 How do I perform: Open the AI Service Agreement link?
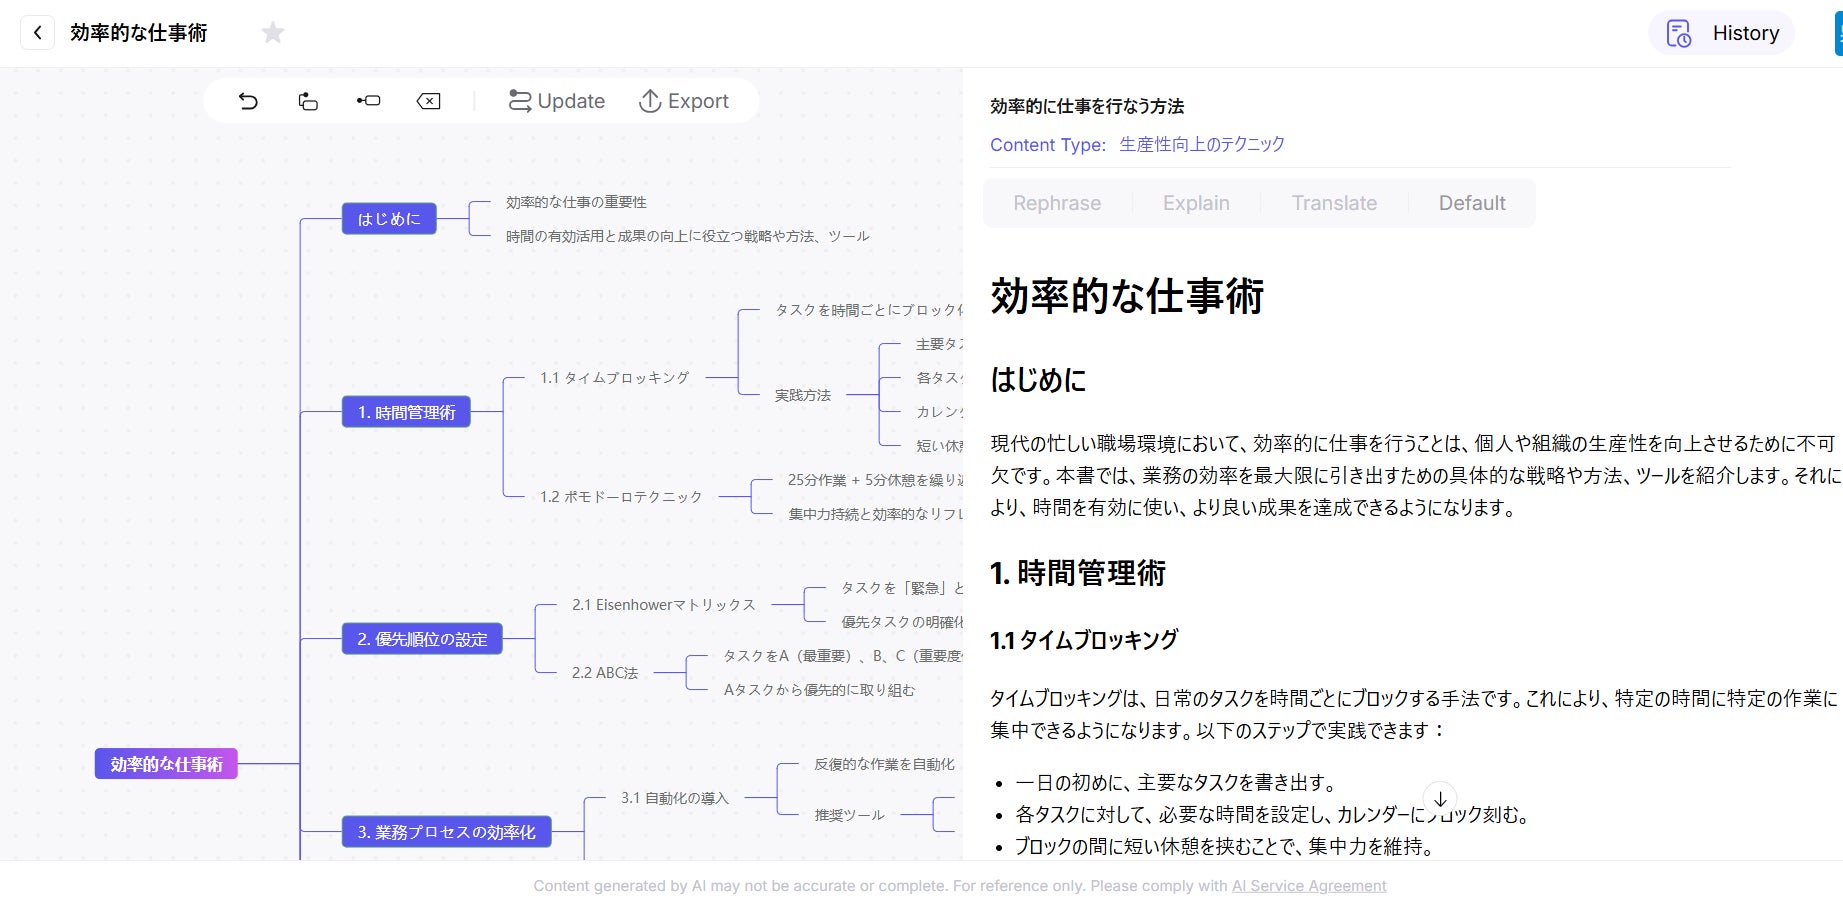click(1309, 886)
